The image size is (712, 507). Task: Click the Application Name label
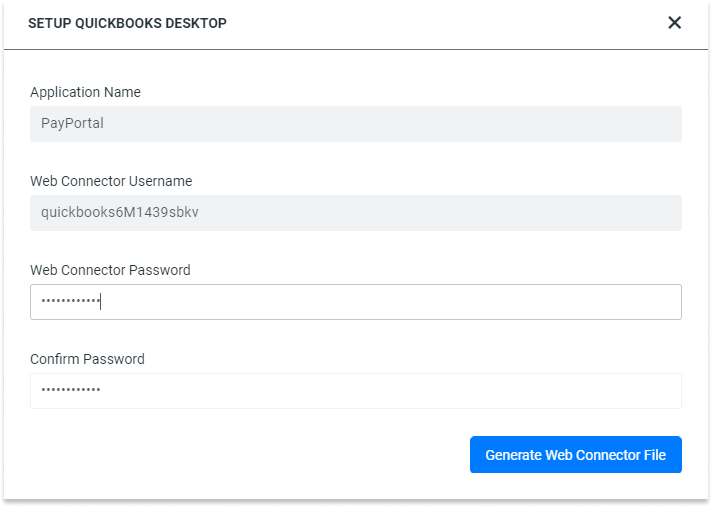click(x=85, y=92)
